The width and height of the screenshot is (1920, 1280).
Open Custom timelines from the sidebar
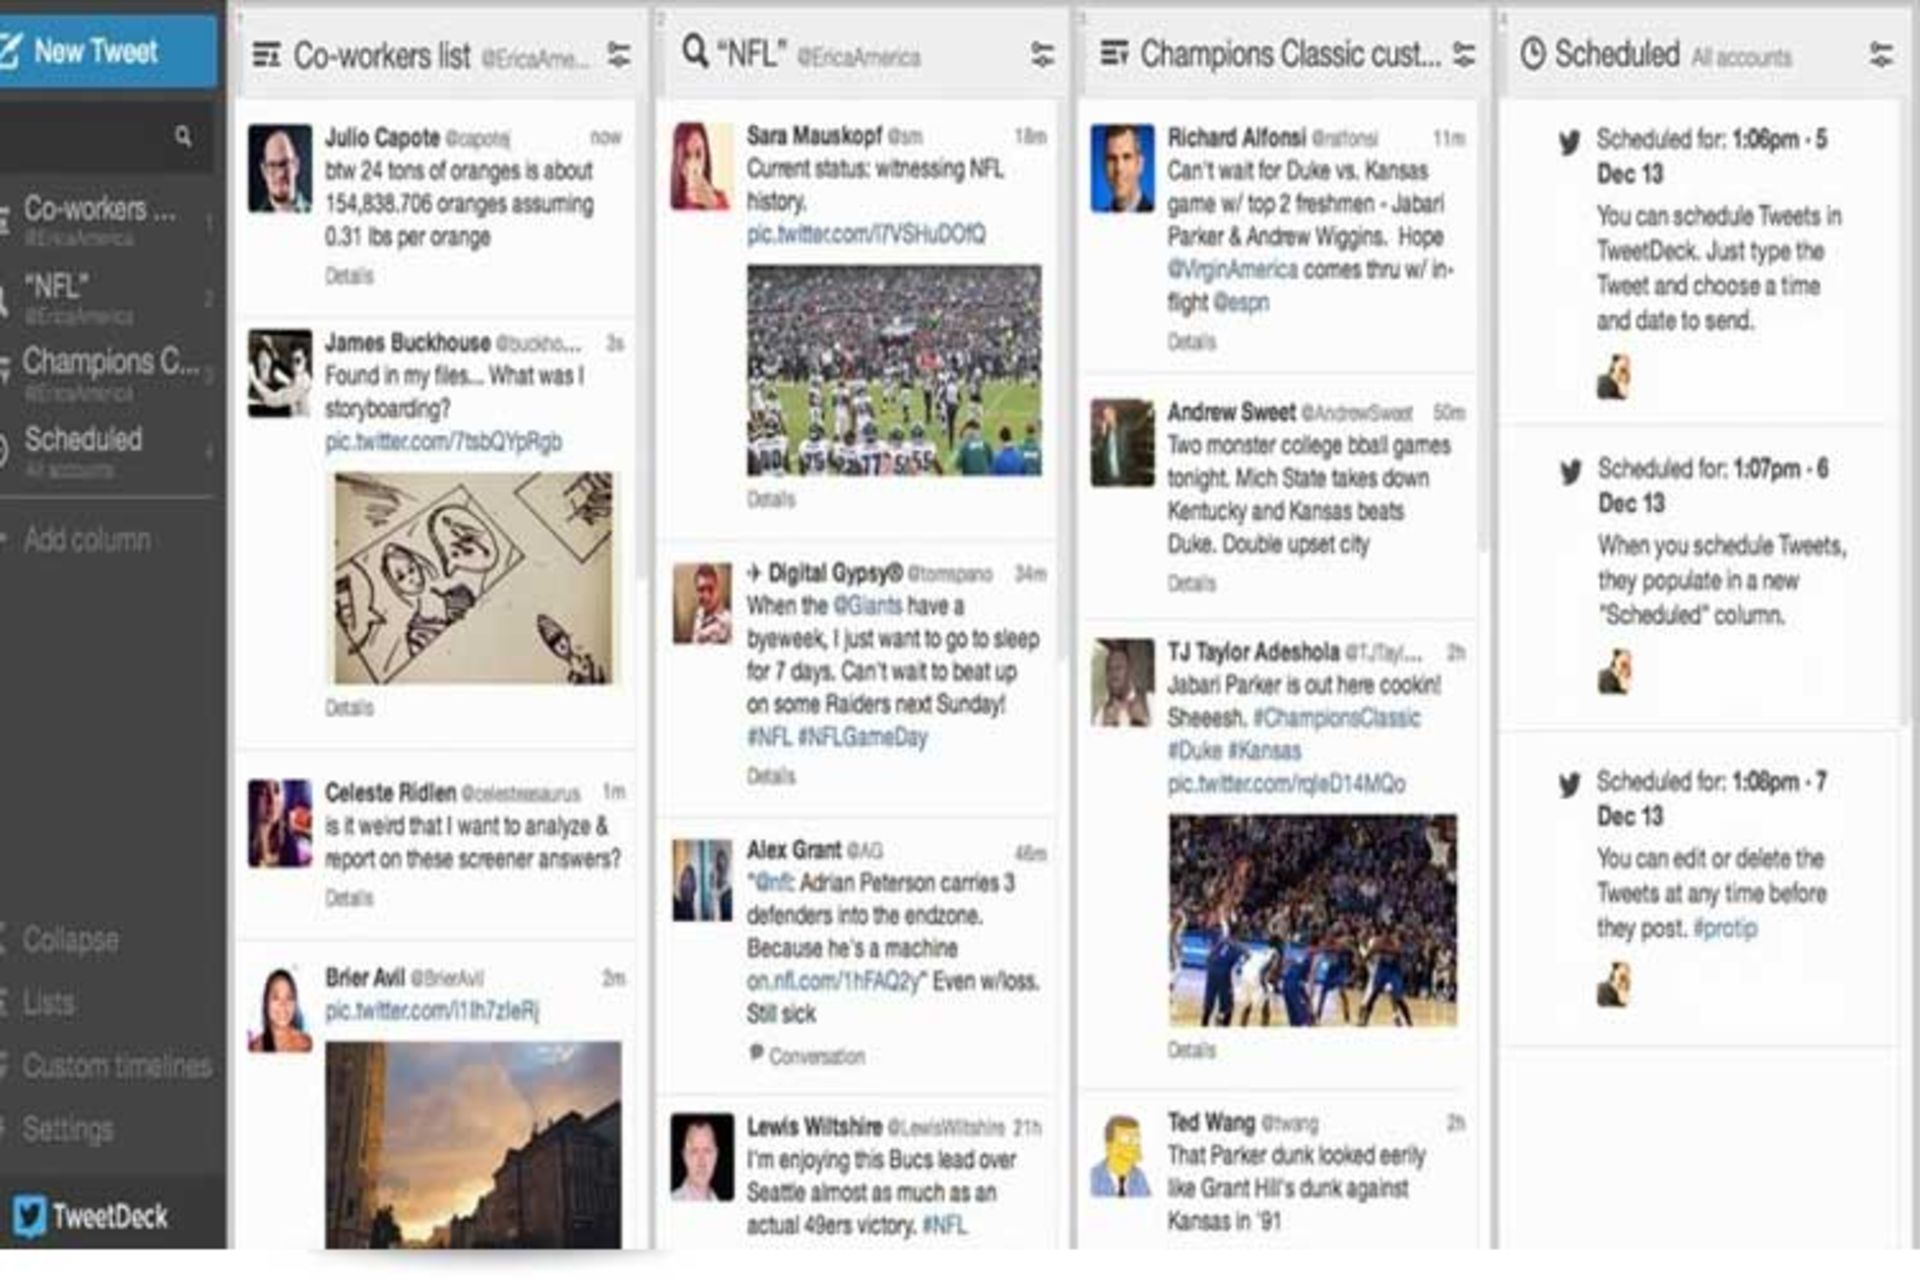[115, 1066]
